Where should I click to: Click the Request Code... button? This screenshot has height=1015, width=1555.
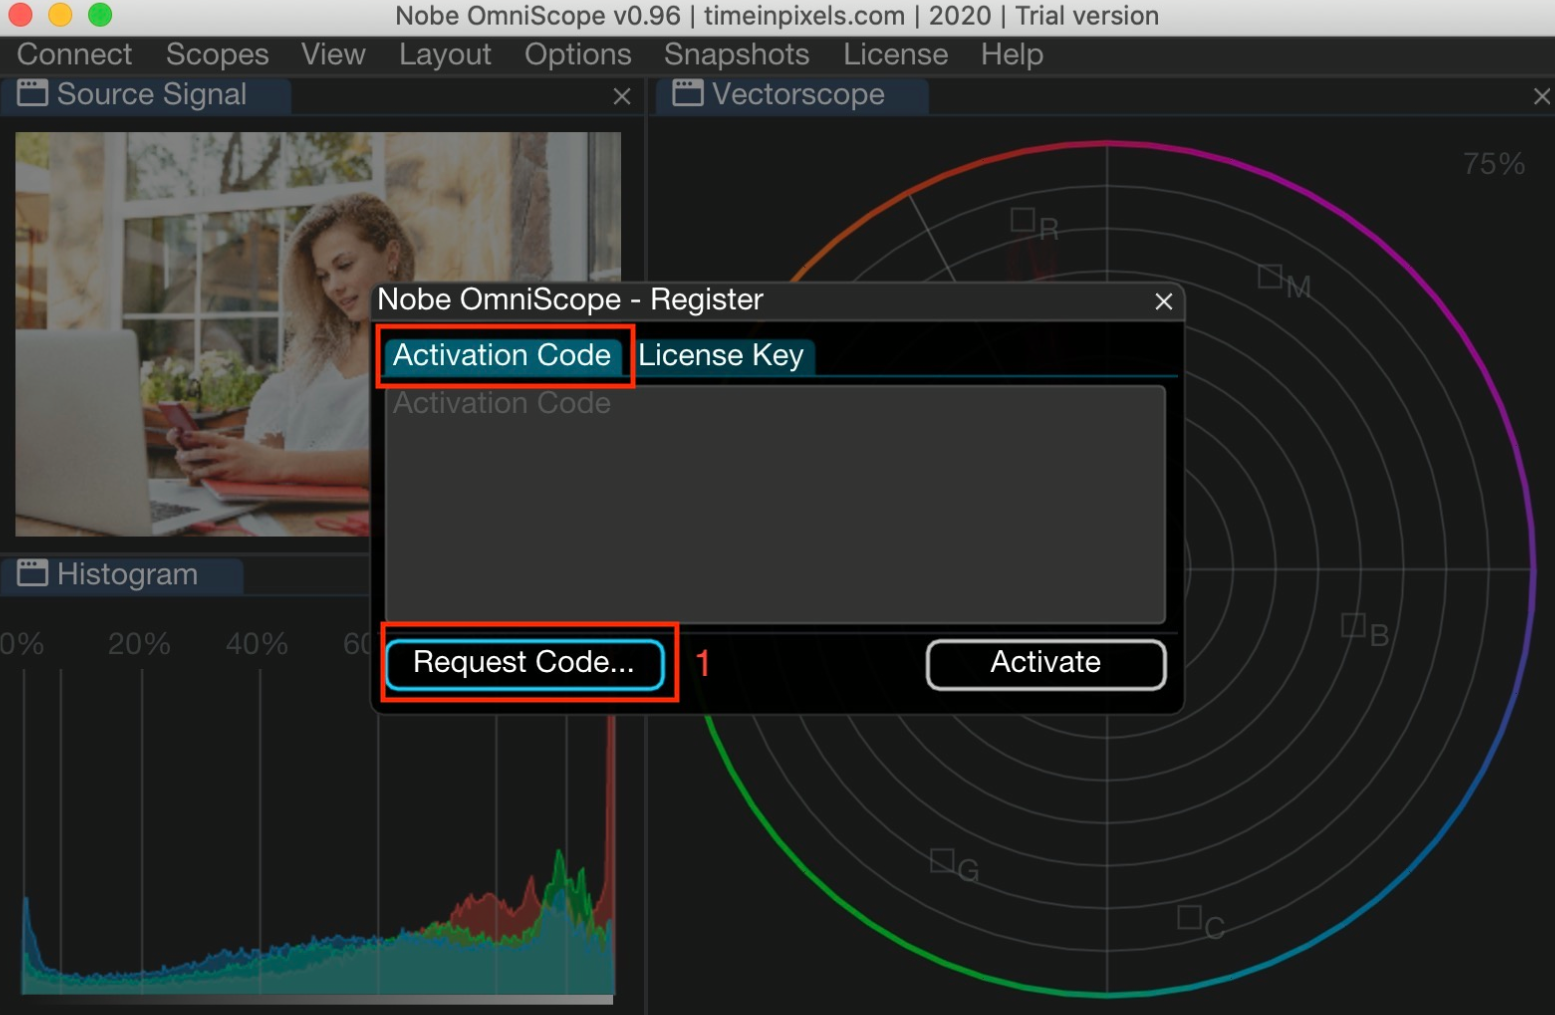pos(524,663)
